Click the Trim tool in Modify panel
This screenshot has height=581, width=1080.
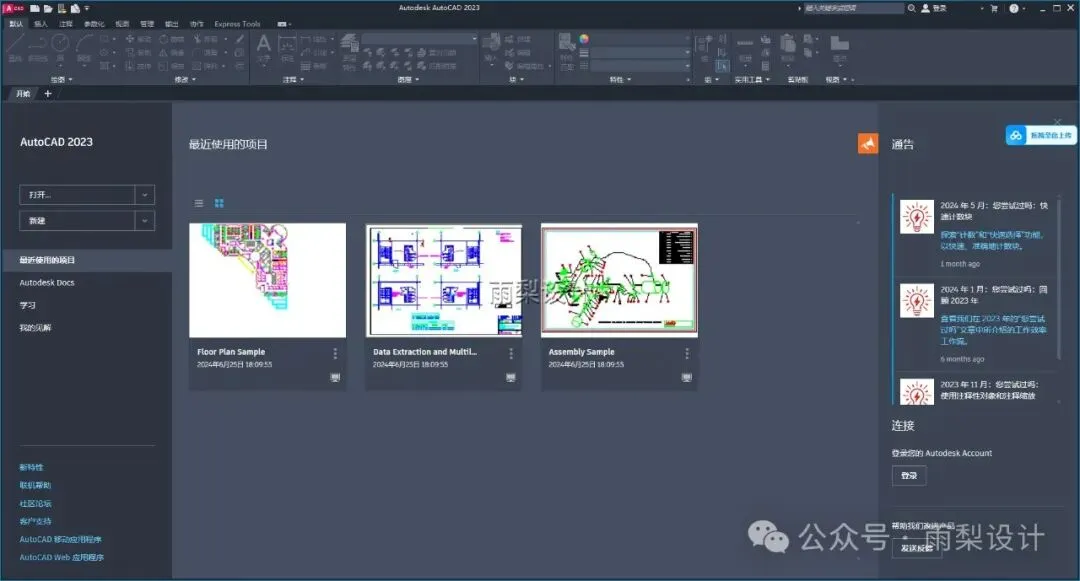point(205,39)
